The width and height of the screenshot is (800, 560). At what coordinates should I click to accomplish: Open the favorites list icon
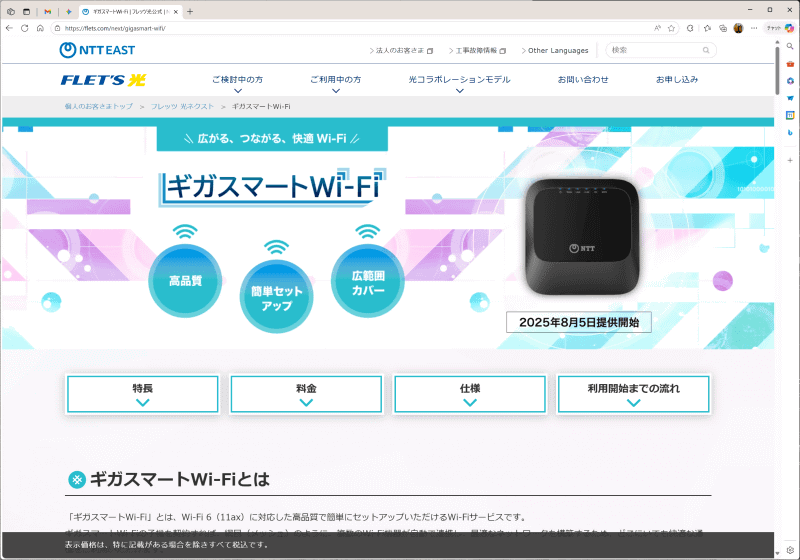click(x=707, y=28)
